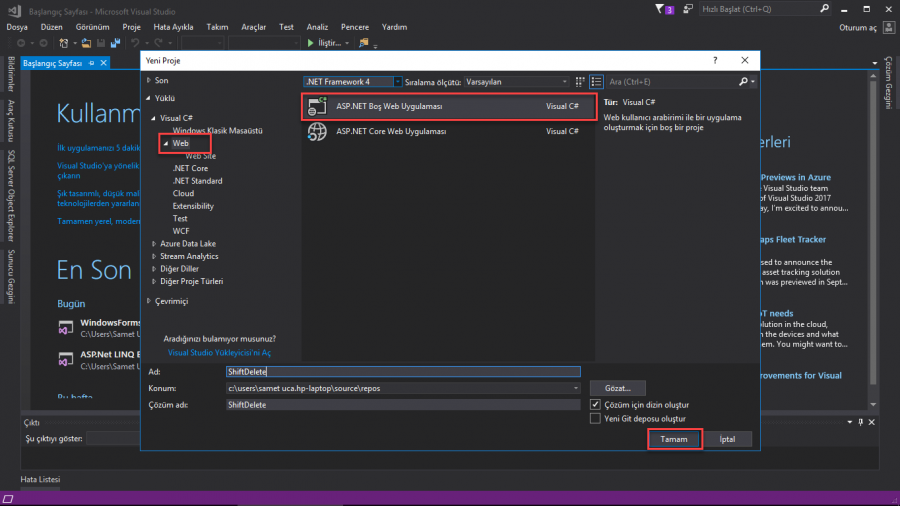The height and width of the screenshot is (506, 900).
Task: Open the Görünüm menu
Action: pyautogui.click(x=92, y=27)
